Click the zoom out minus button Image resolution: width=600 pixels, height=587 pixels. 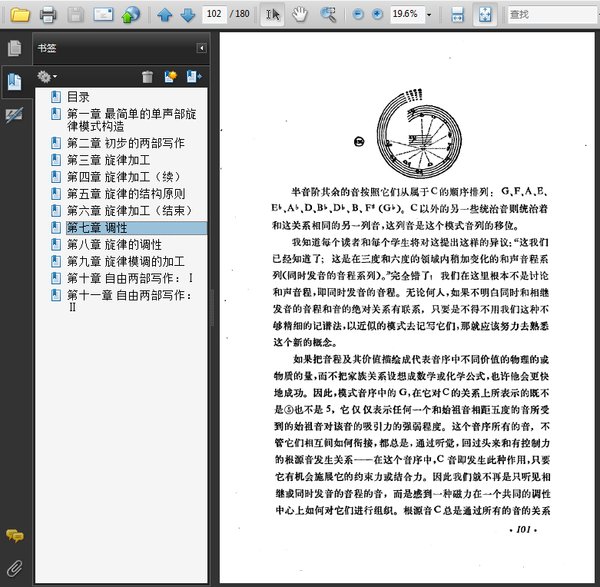(359, 15)
